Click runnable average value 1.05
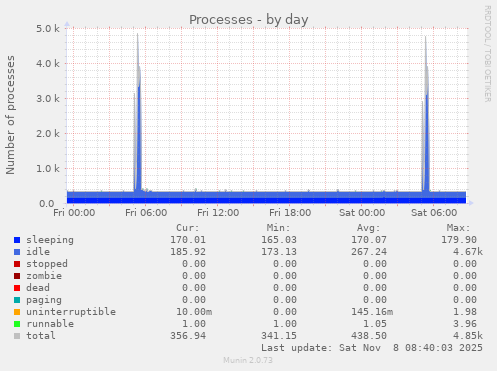This screenshot has width=497, height=371. point(375,324)
